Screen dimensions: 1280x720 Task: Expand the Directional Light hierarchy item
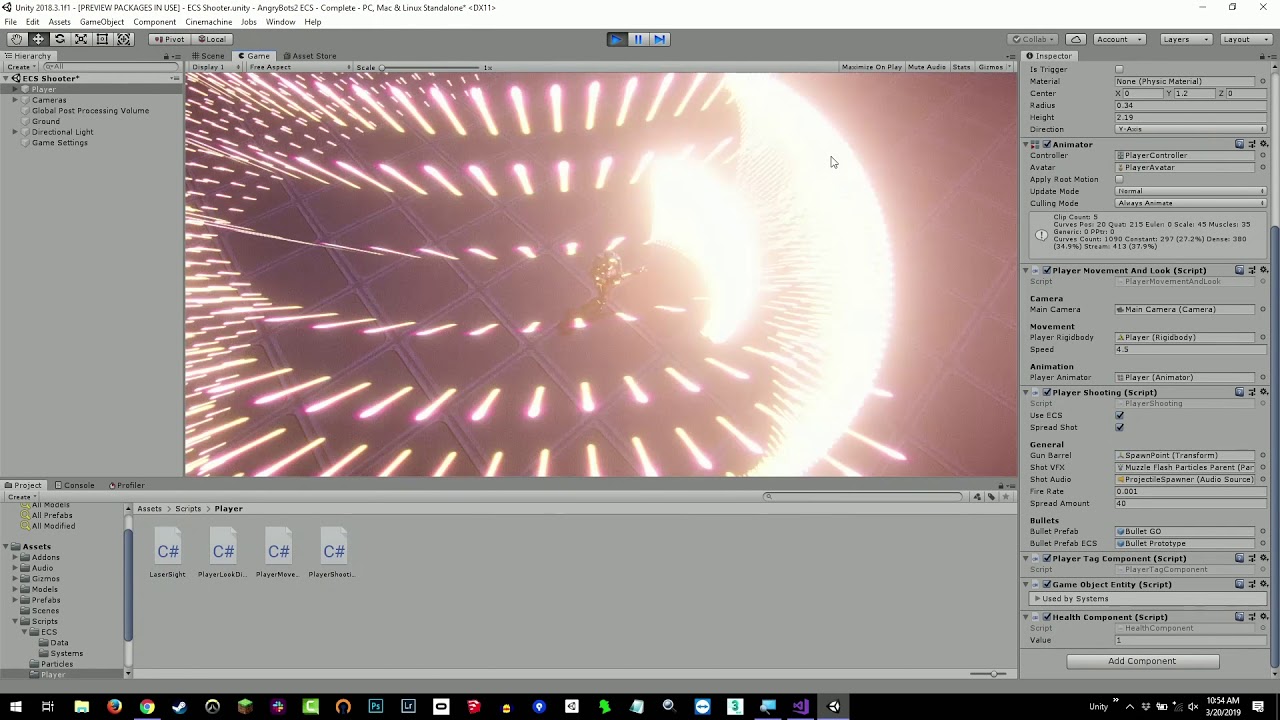[x=15, y=132]
